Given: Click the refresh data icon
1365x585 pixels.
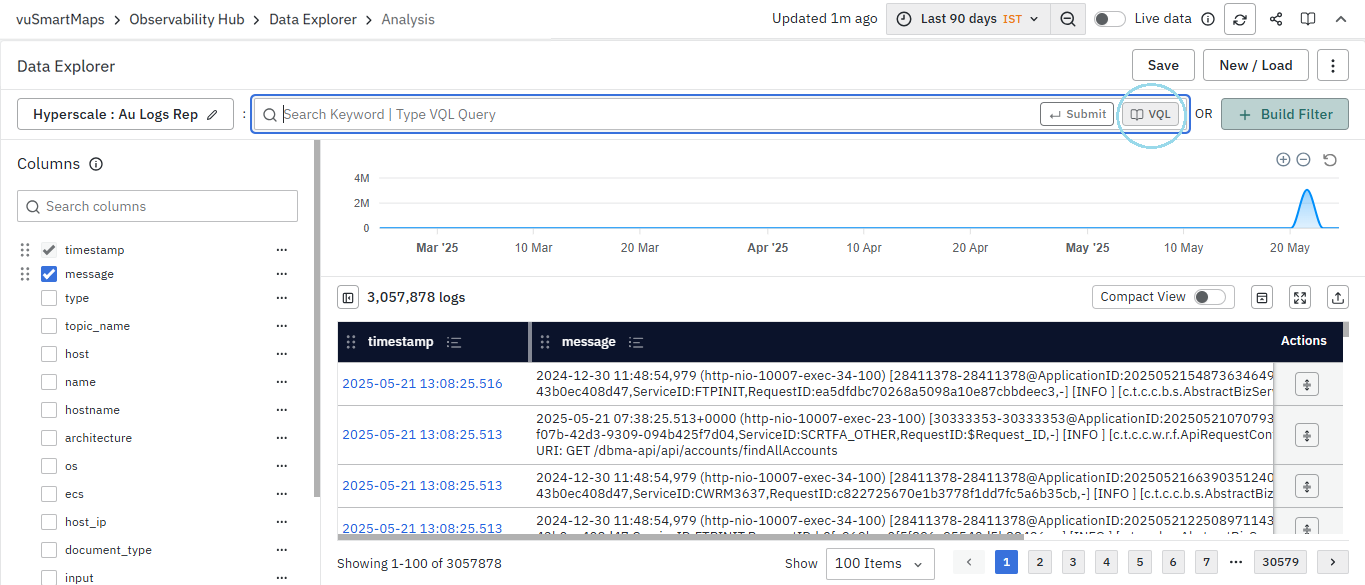Looking at the screenshot, I should 1241,19.
